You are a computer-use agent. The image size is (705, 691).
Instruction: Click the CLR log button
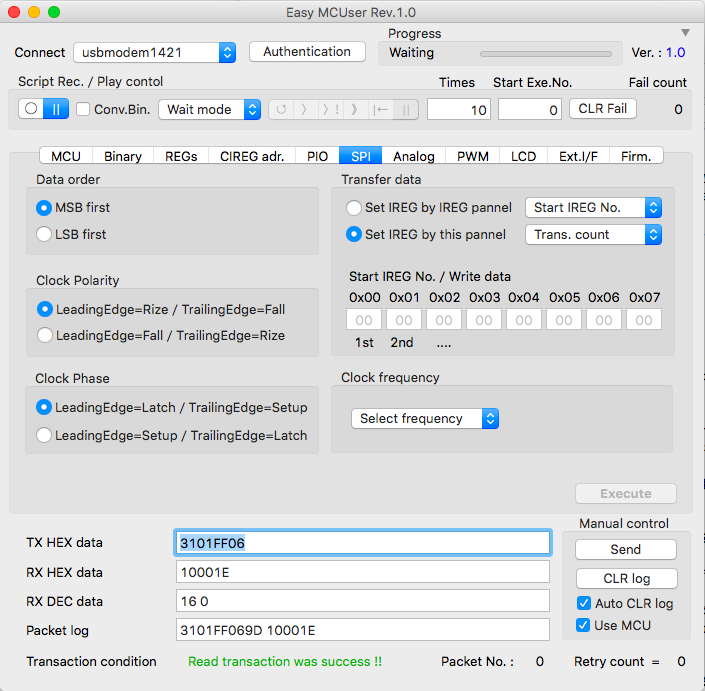coord(626,578)
